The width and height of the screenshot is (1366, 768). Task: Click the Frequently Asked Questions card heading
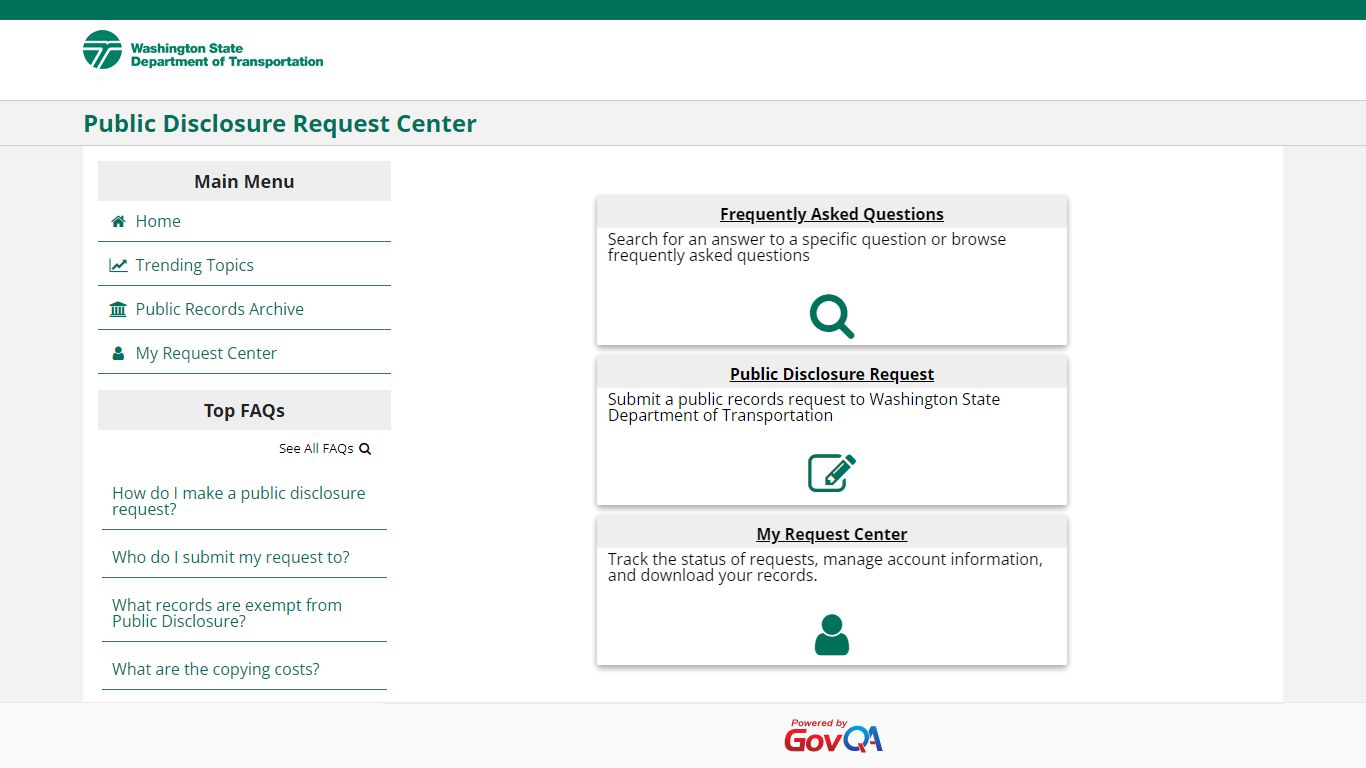(832, 214)
